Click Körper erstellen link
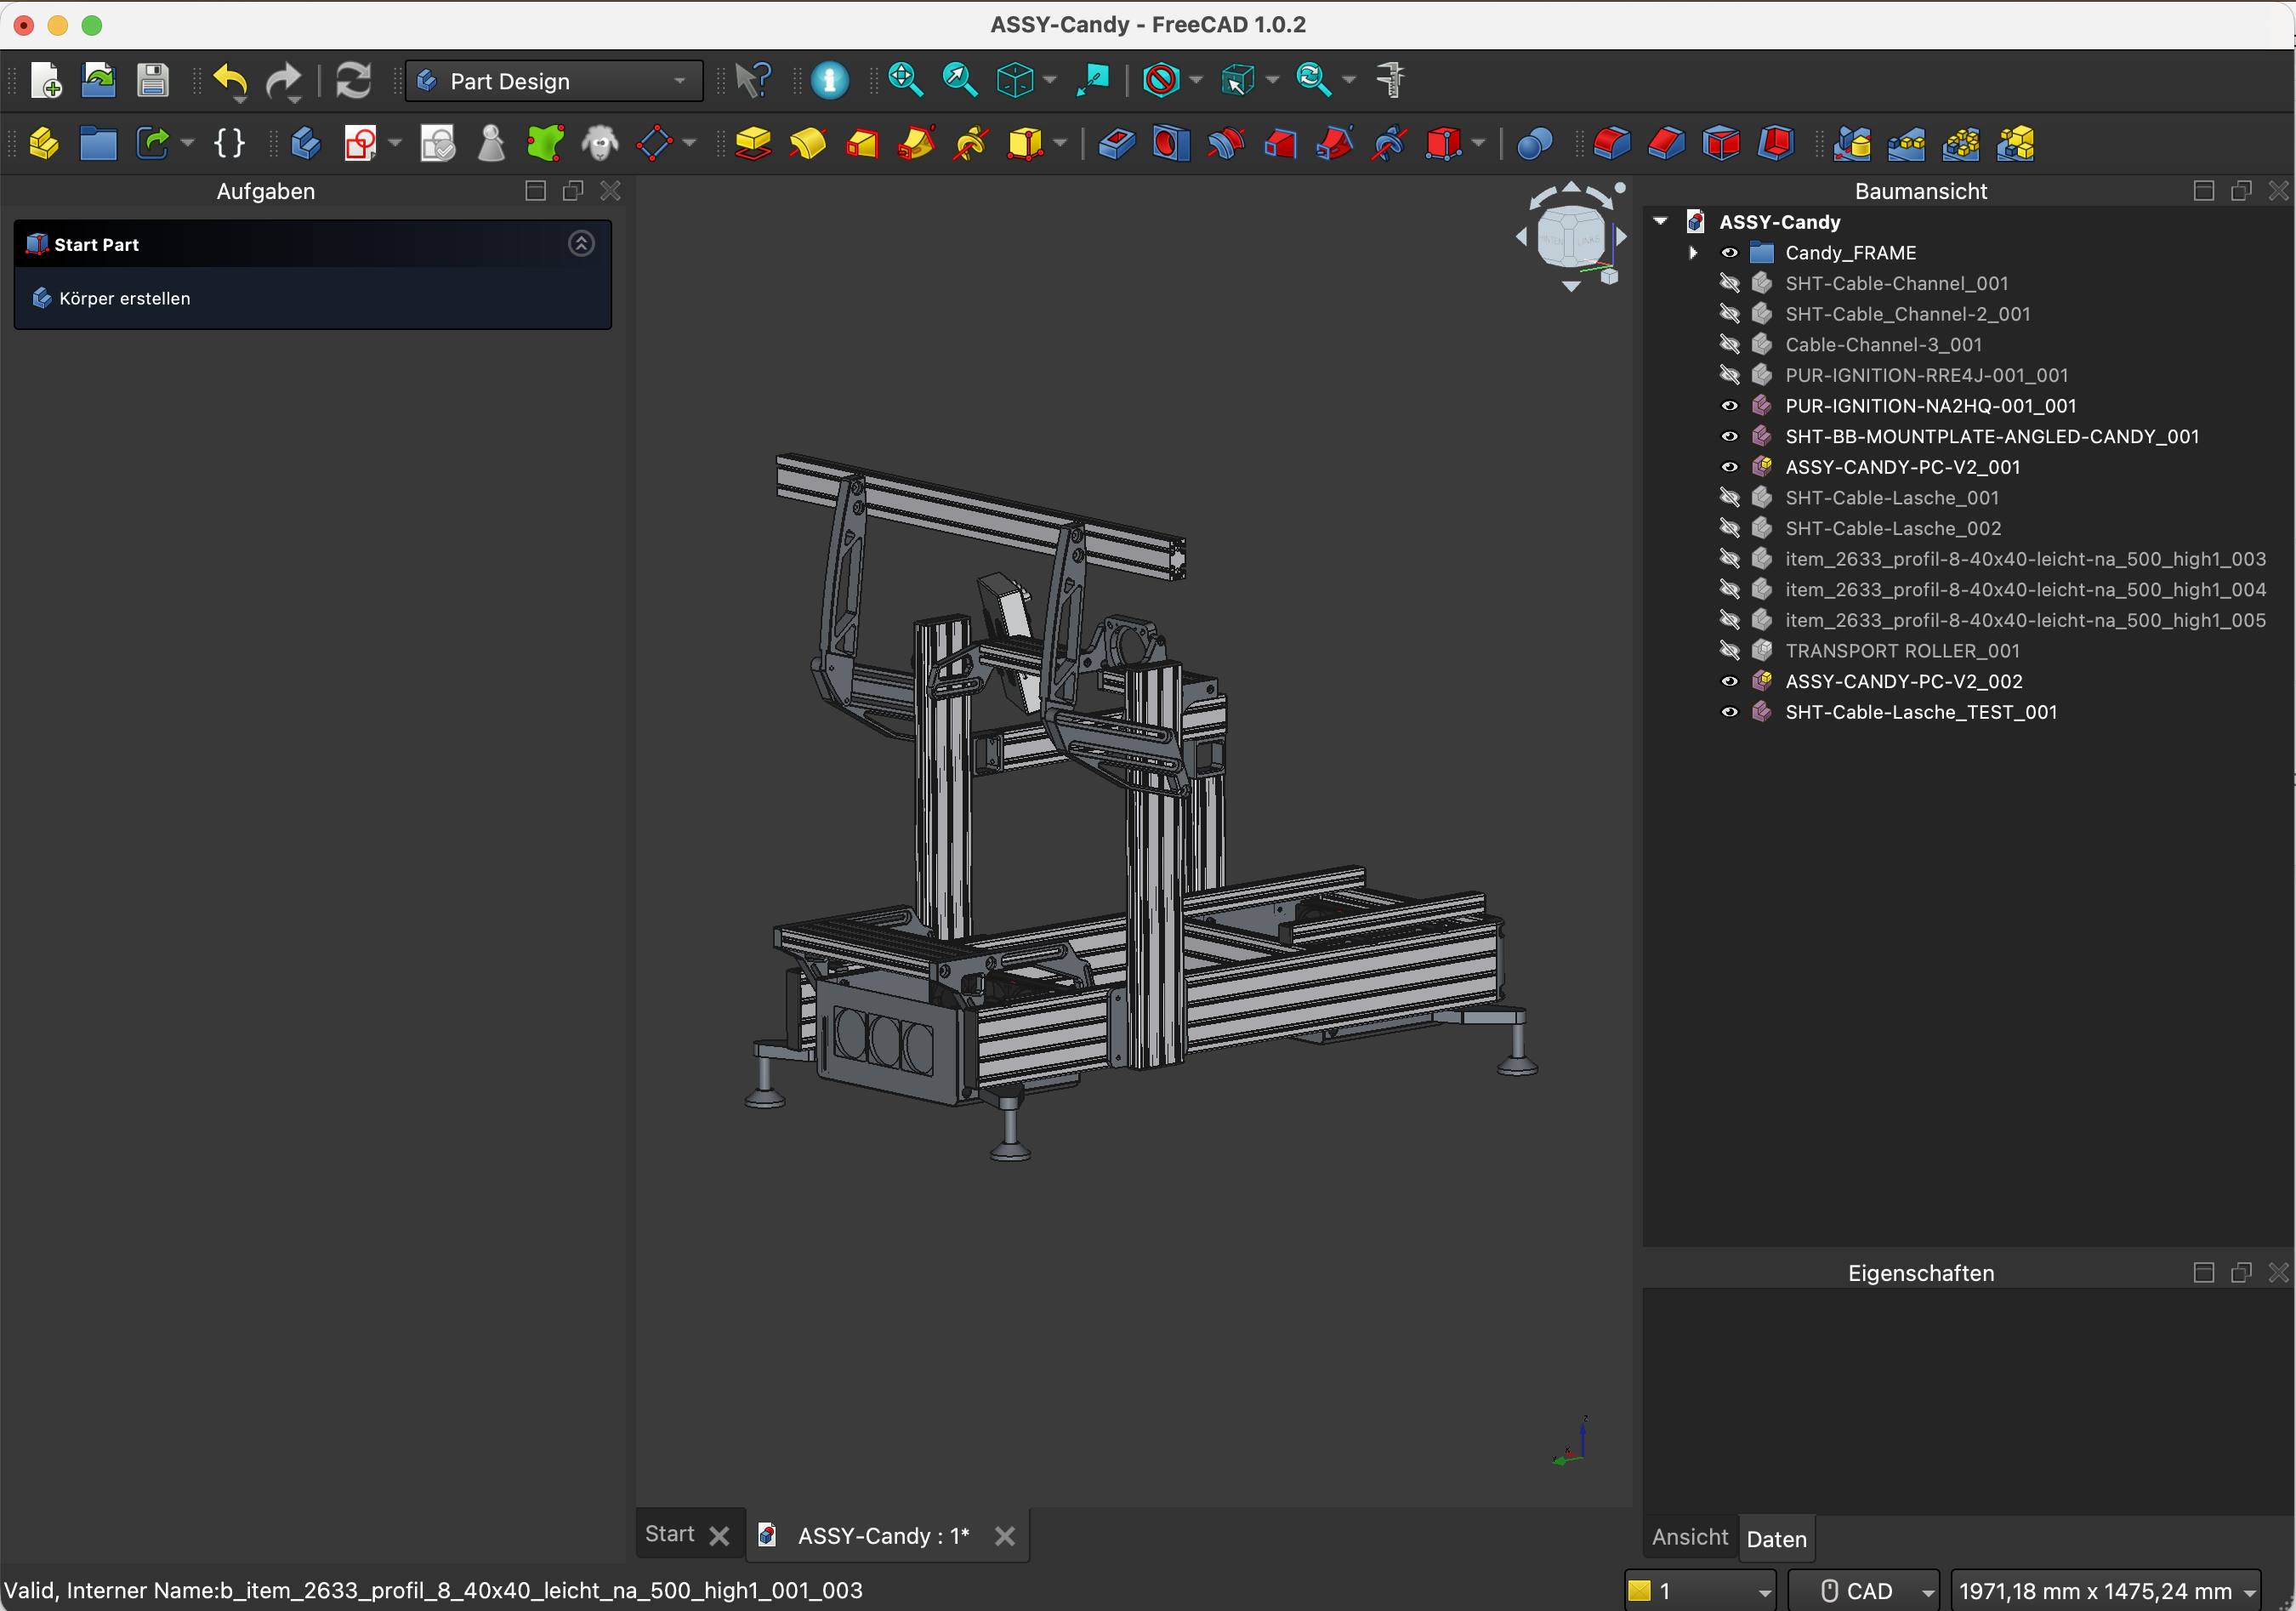 [124, 298]
